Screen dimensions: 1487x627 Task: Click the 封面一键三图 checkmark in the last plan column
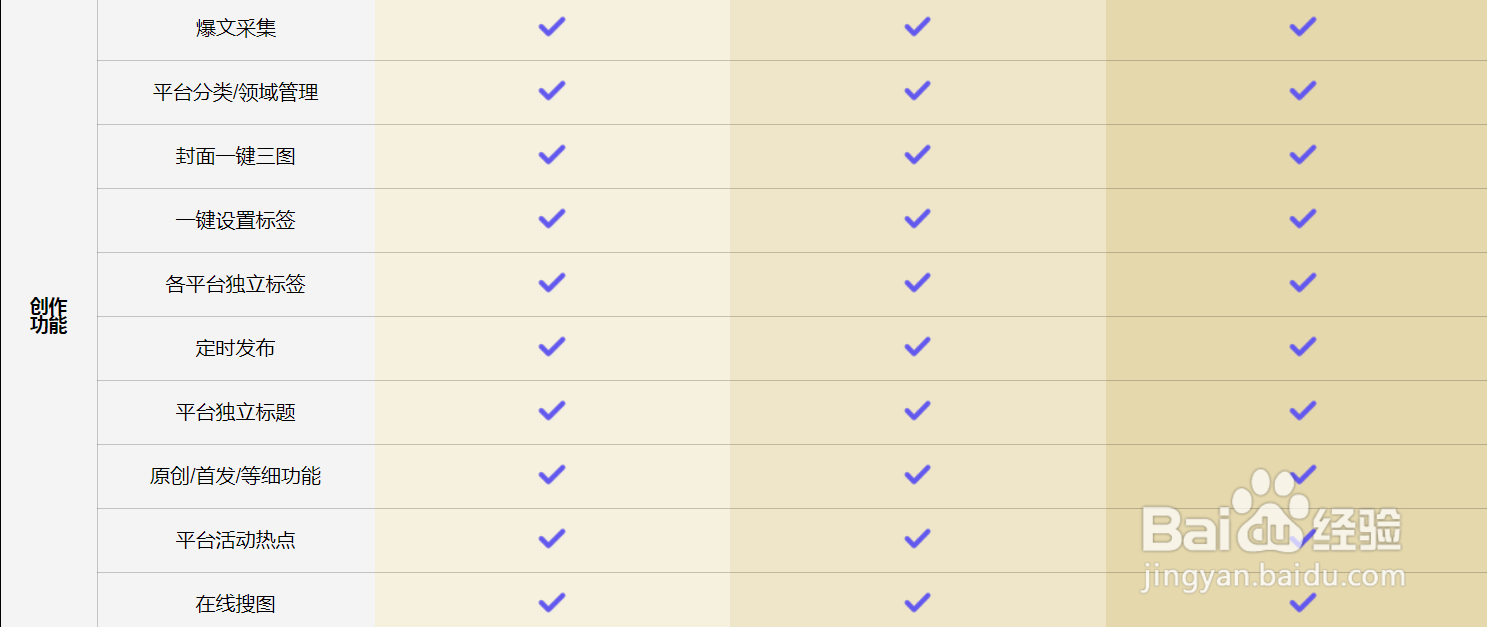point(1302,155)
